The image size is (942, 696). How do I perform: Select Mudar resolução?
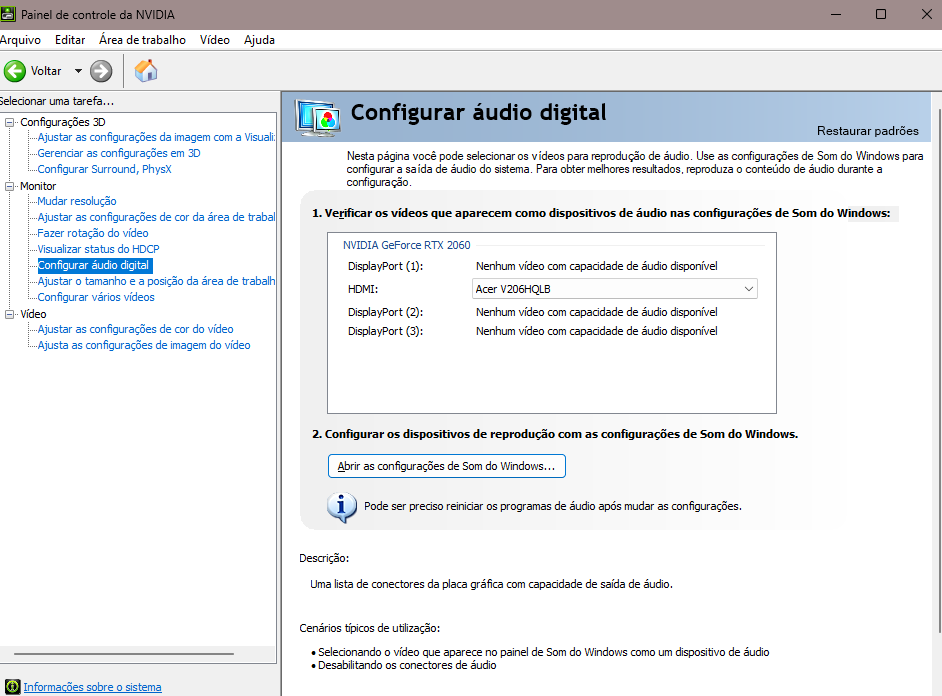tap(77, 201)
